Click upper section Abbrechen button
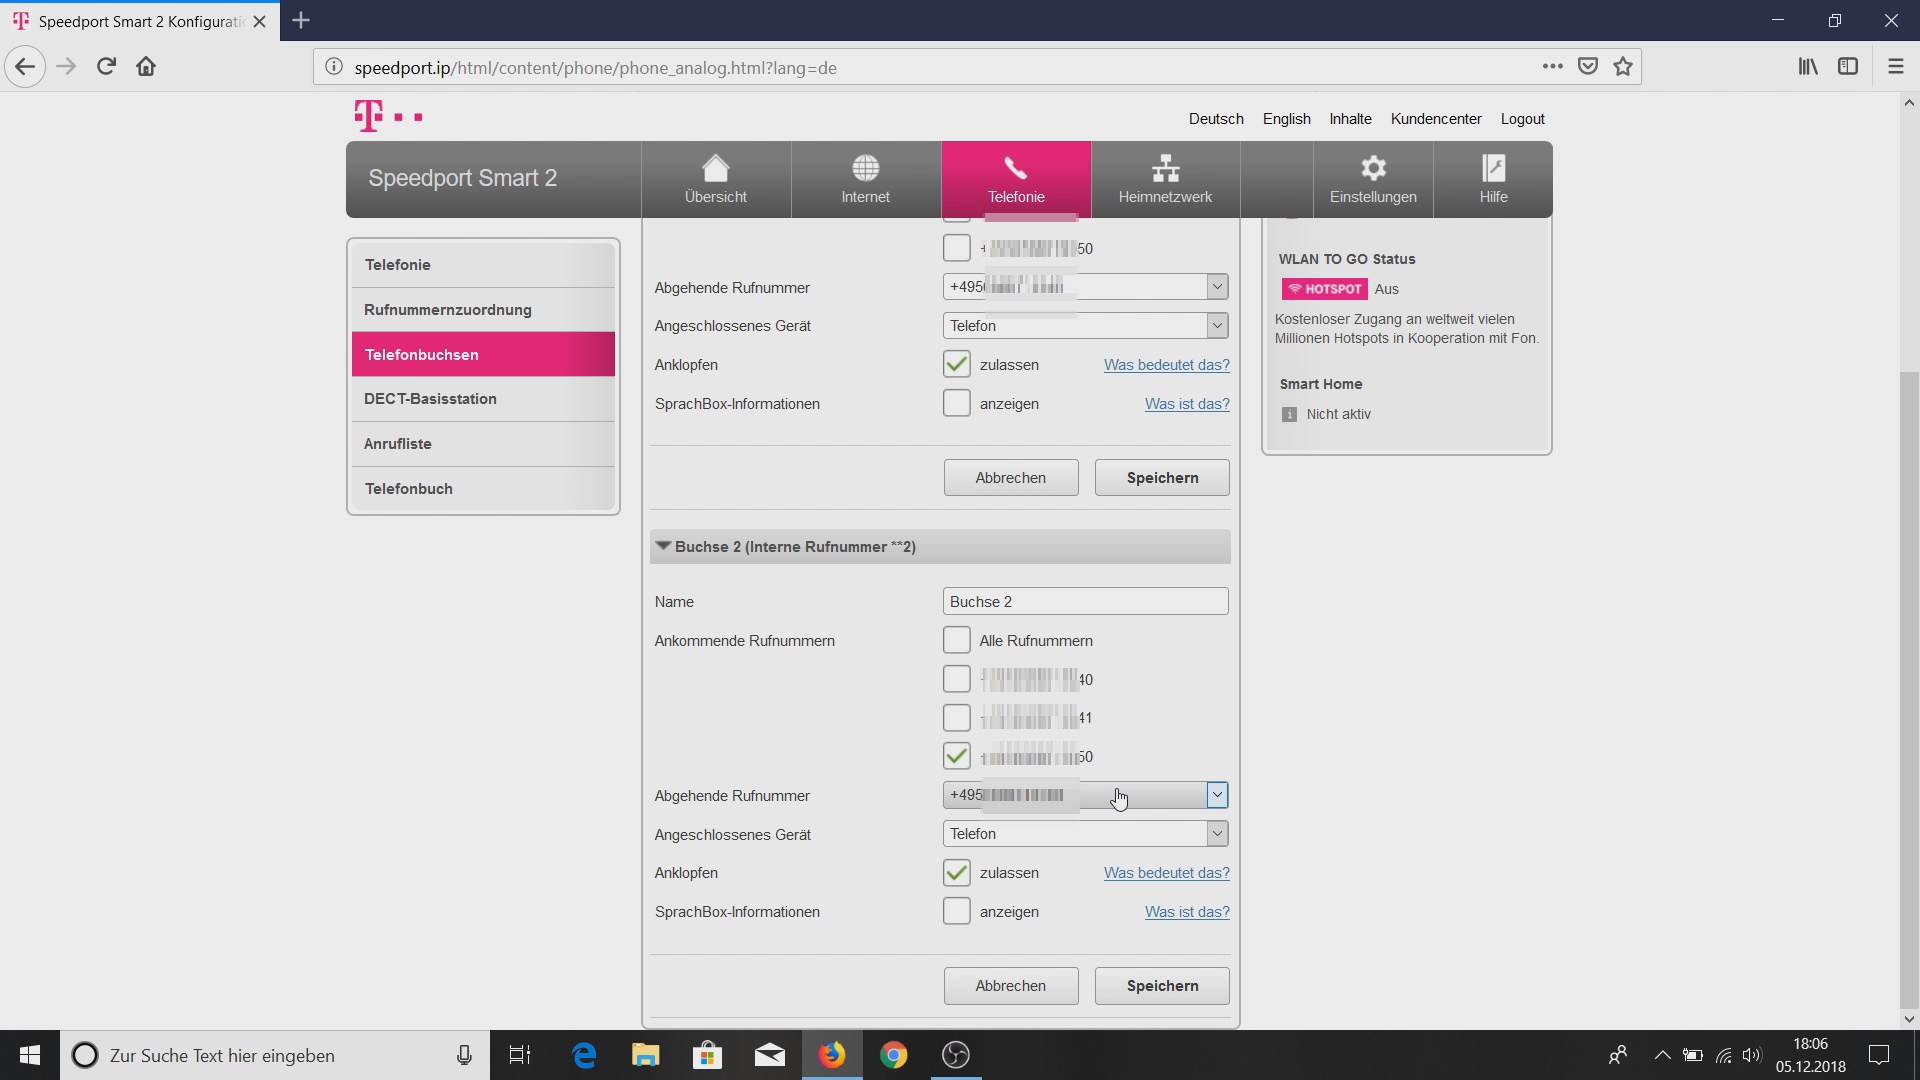Viewport: 1920px width, 1080px height. click(x=1011, y=478)
